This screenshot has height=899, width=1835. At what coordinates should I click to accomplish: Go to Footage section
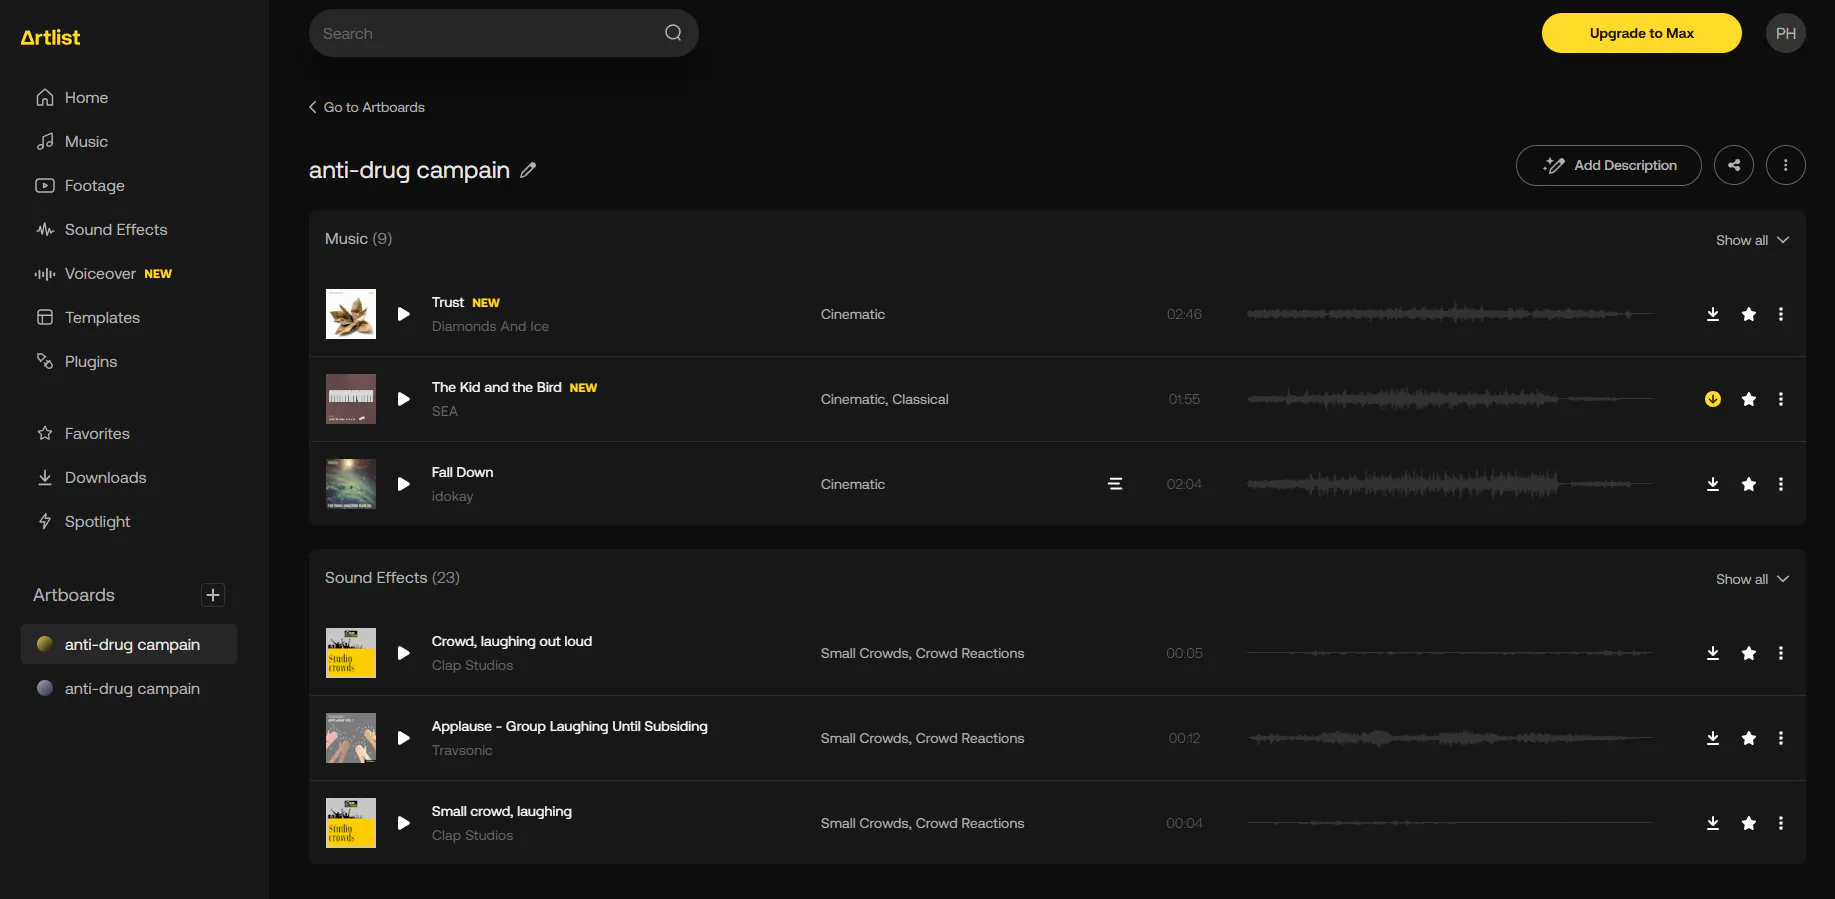click(94, 186)
